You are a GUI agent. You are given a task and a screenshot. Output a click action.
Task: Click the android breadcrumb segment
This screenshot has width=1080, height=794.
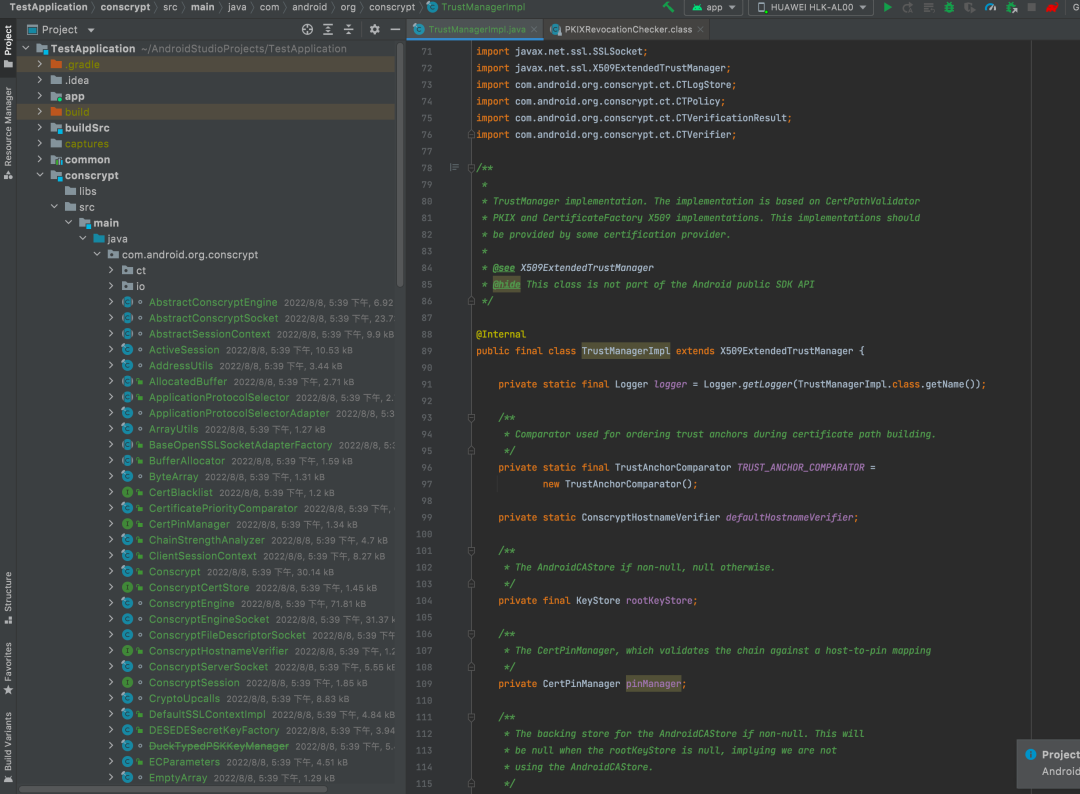(309, 7)
